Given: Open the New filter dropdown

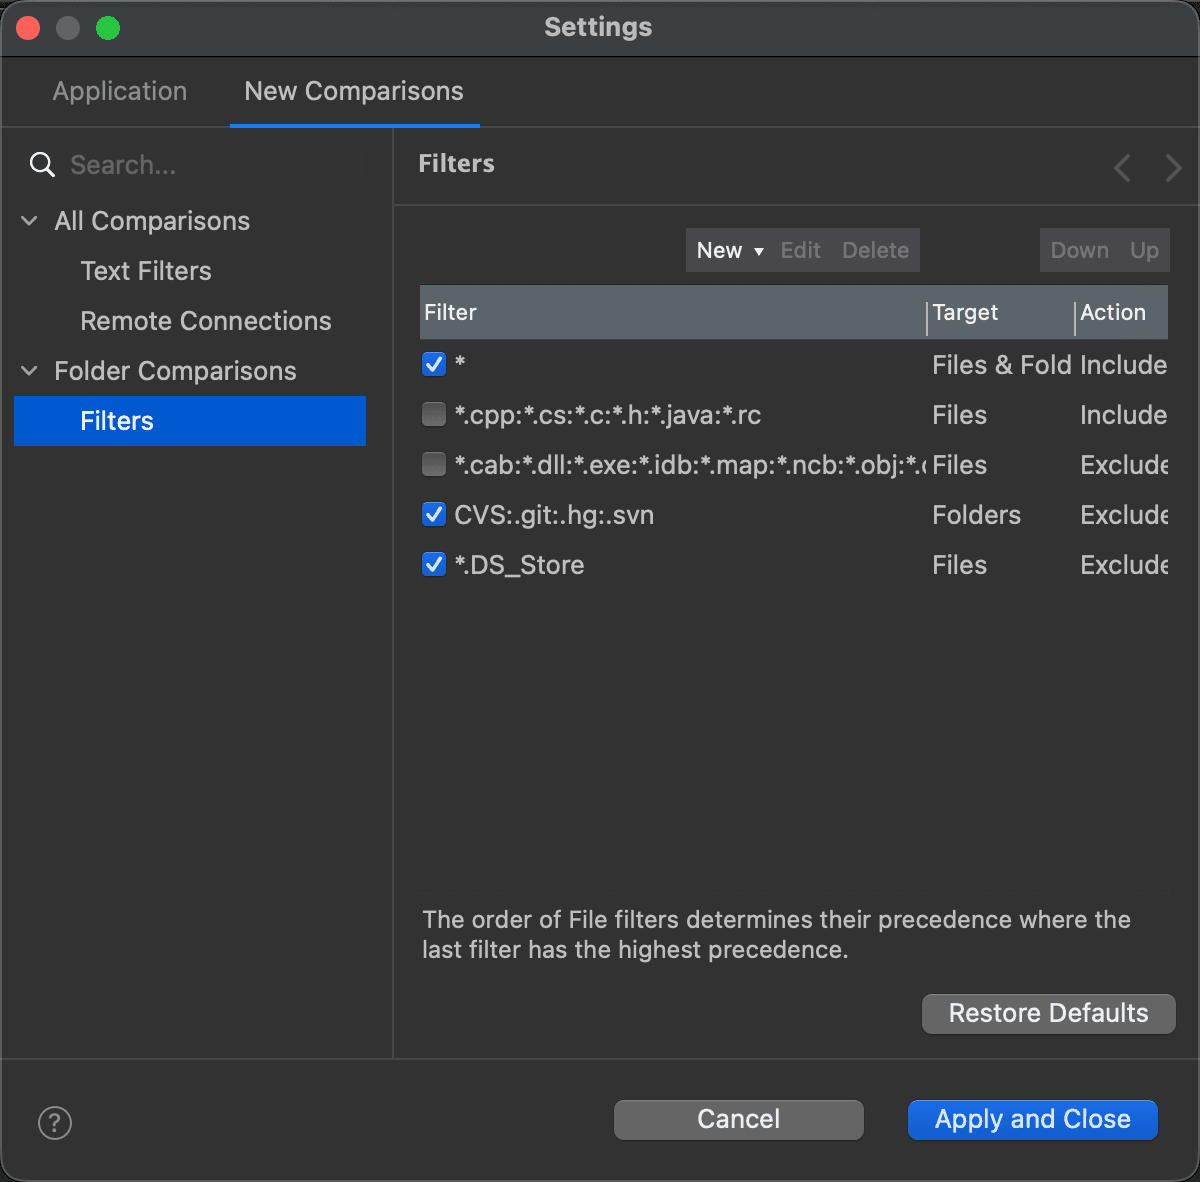Looking at the screenshot, I should coord(730,250).
